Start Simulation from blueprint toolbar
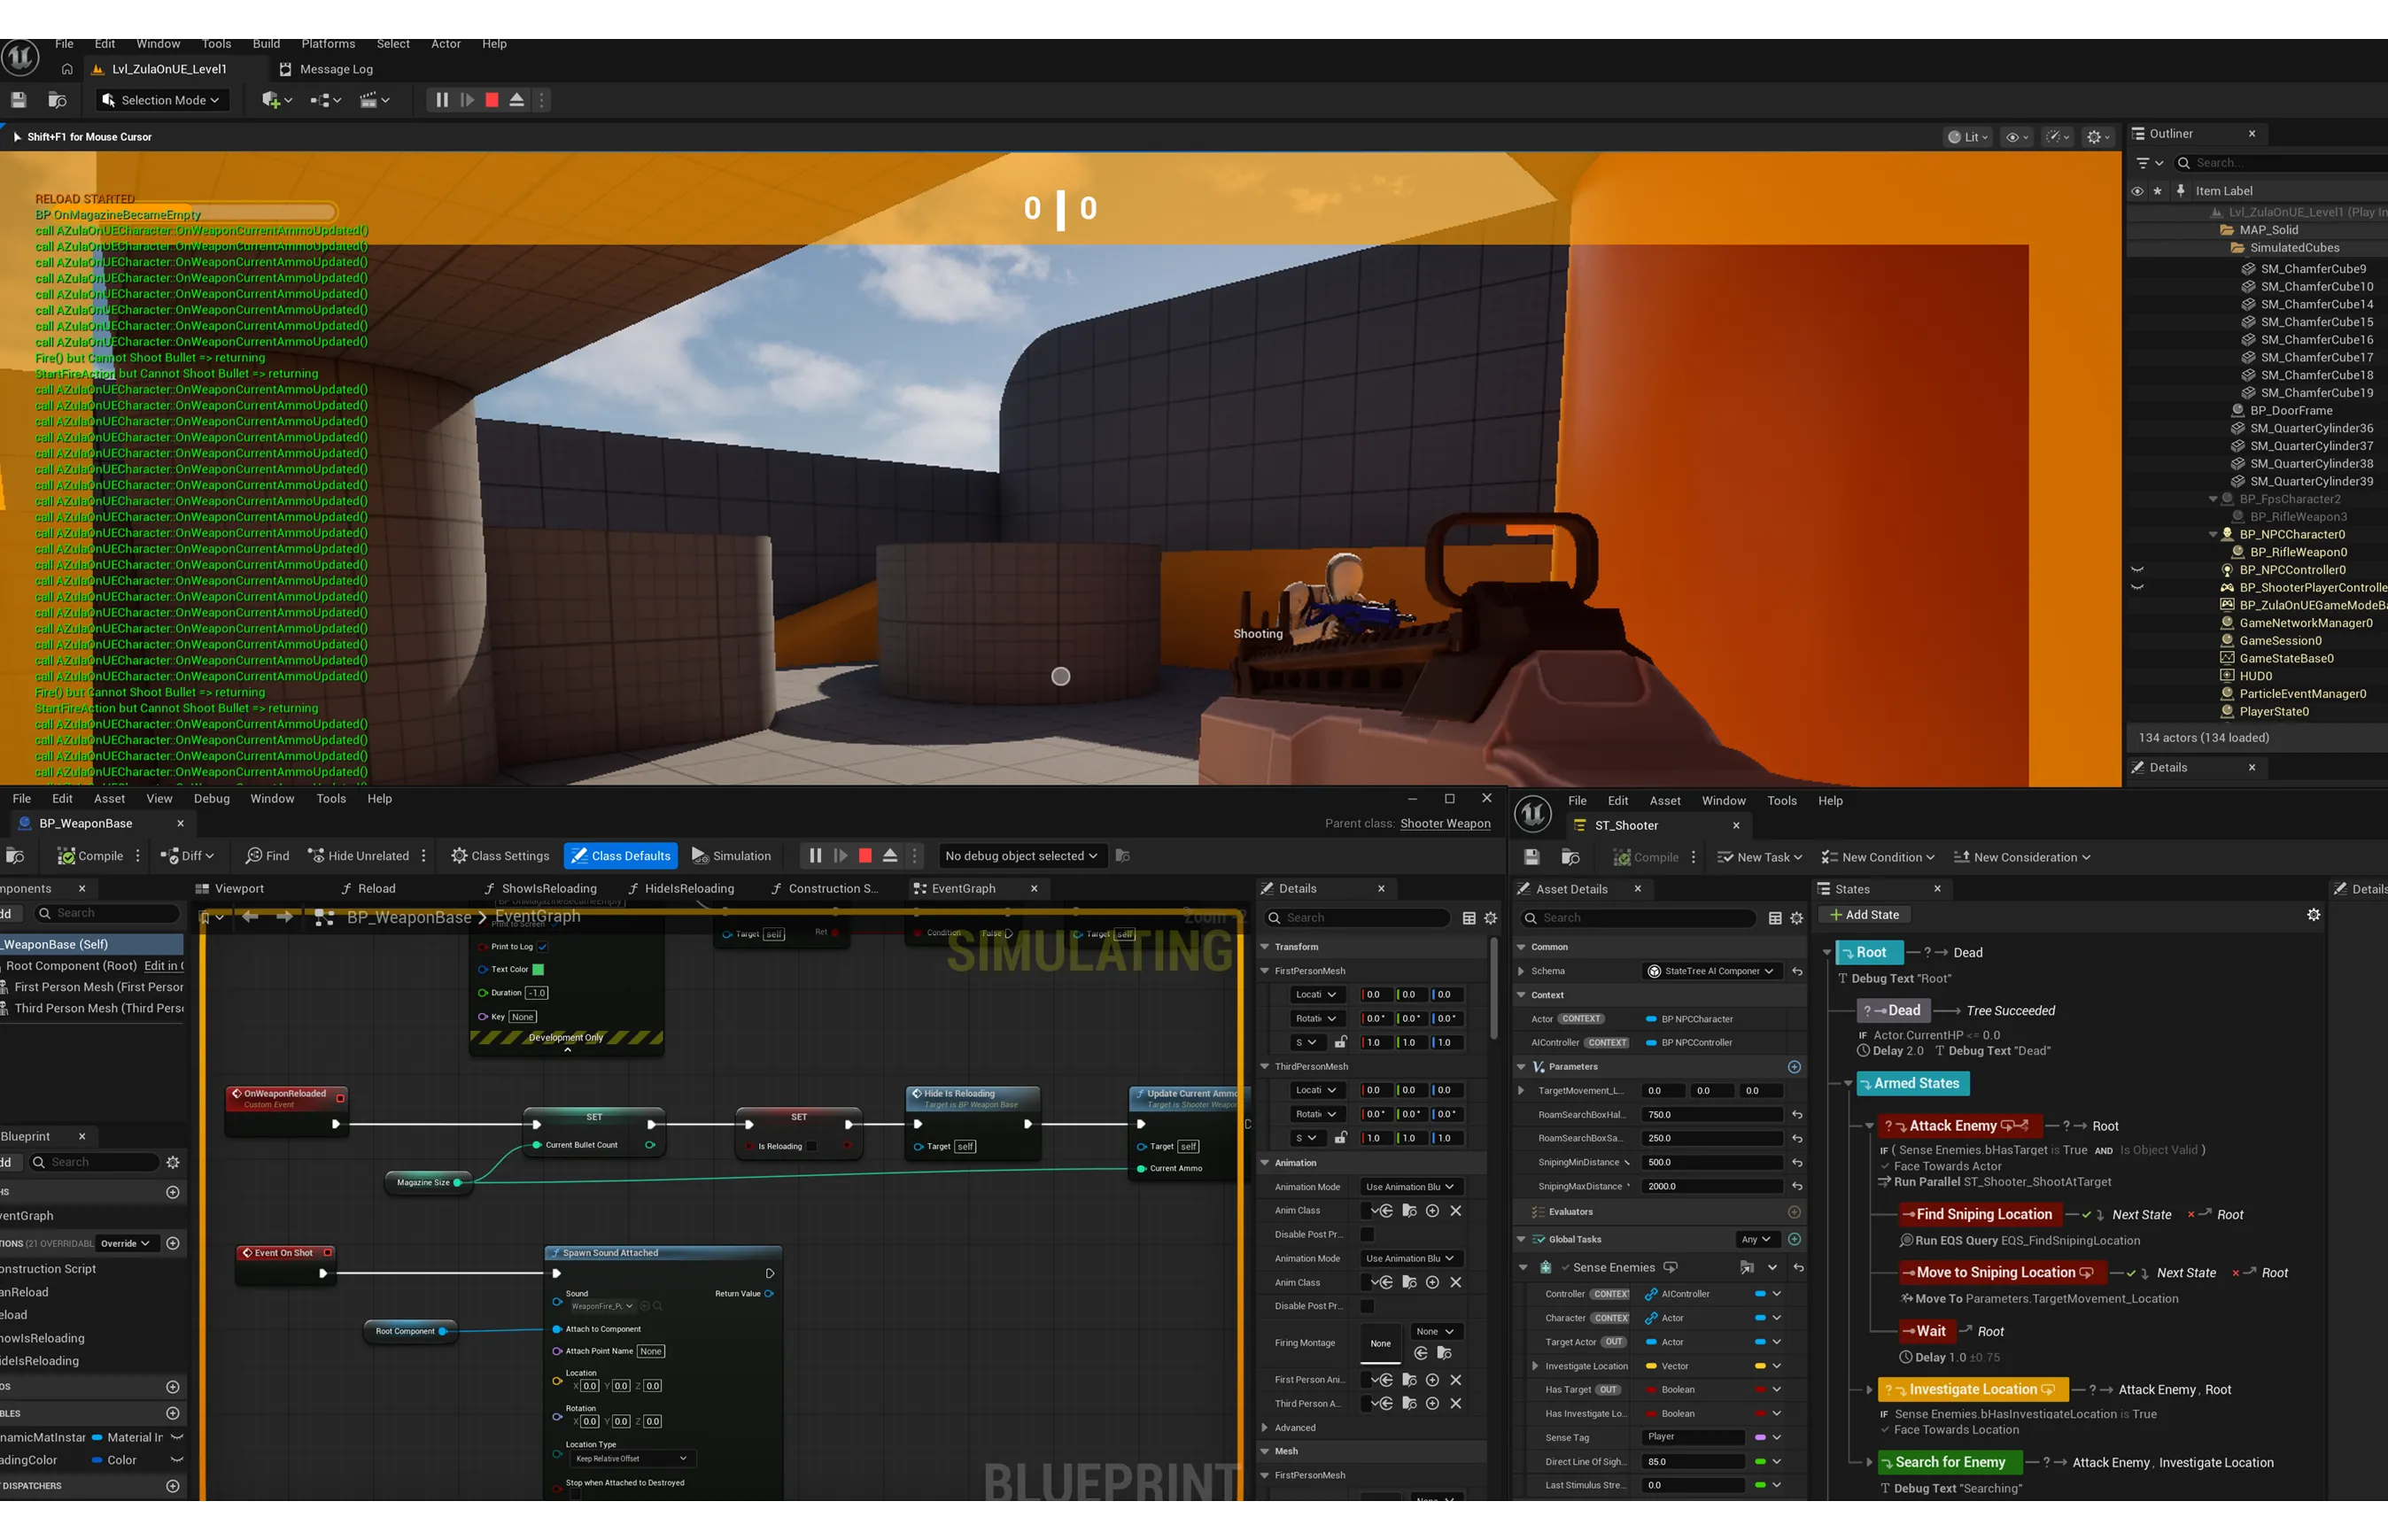Screen dimensions: 2388x1540 [731, 856]
